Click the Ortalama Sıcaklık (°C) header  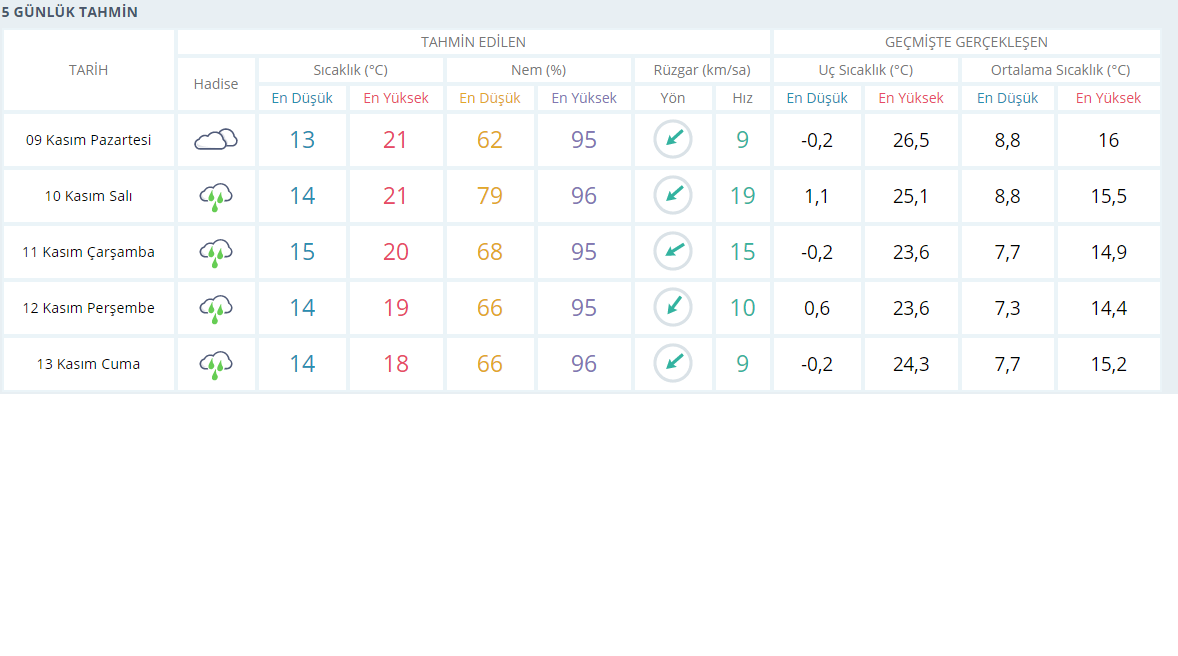1060,70
